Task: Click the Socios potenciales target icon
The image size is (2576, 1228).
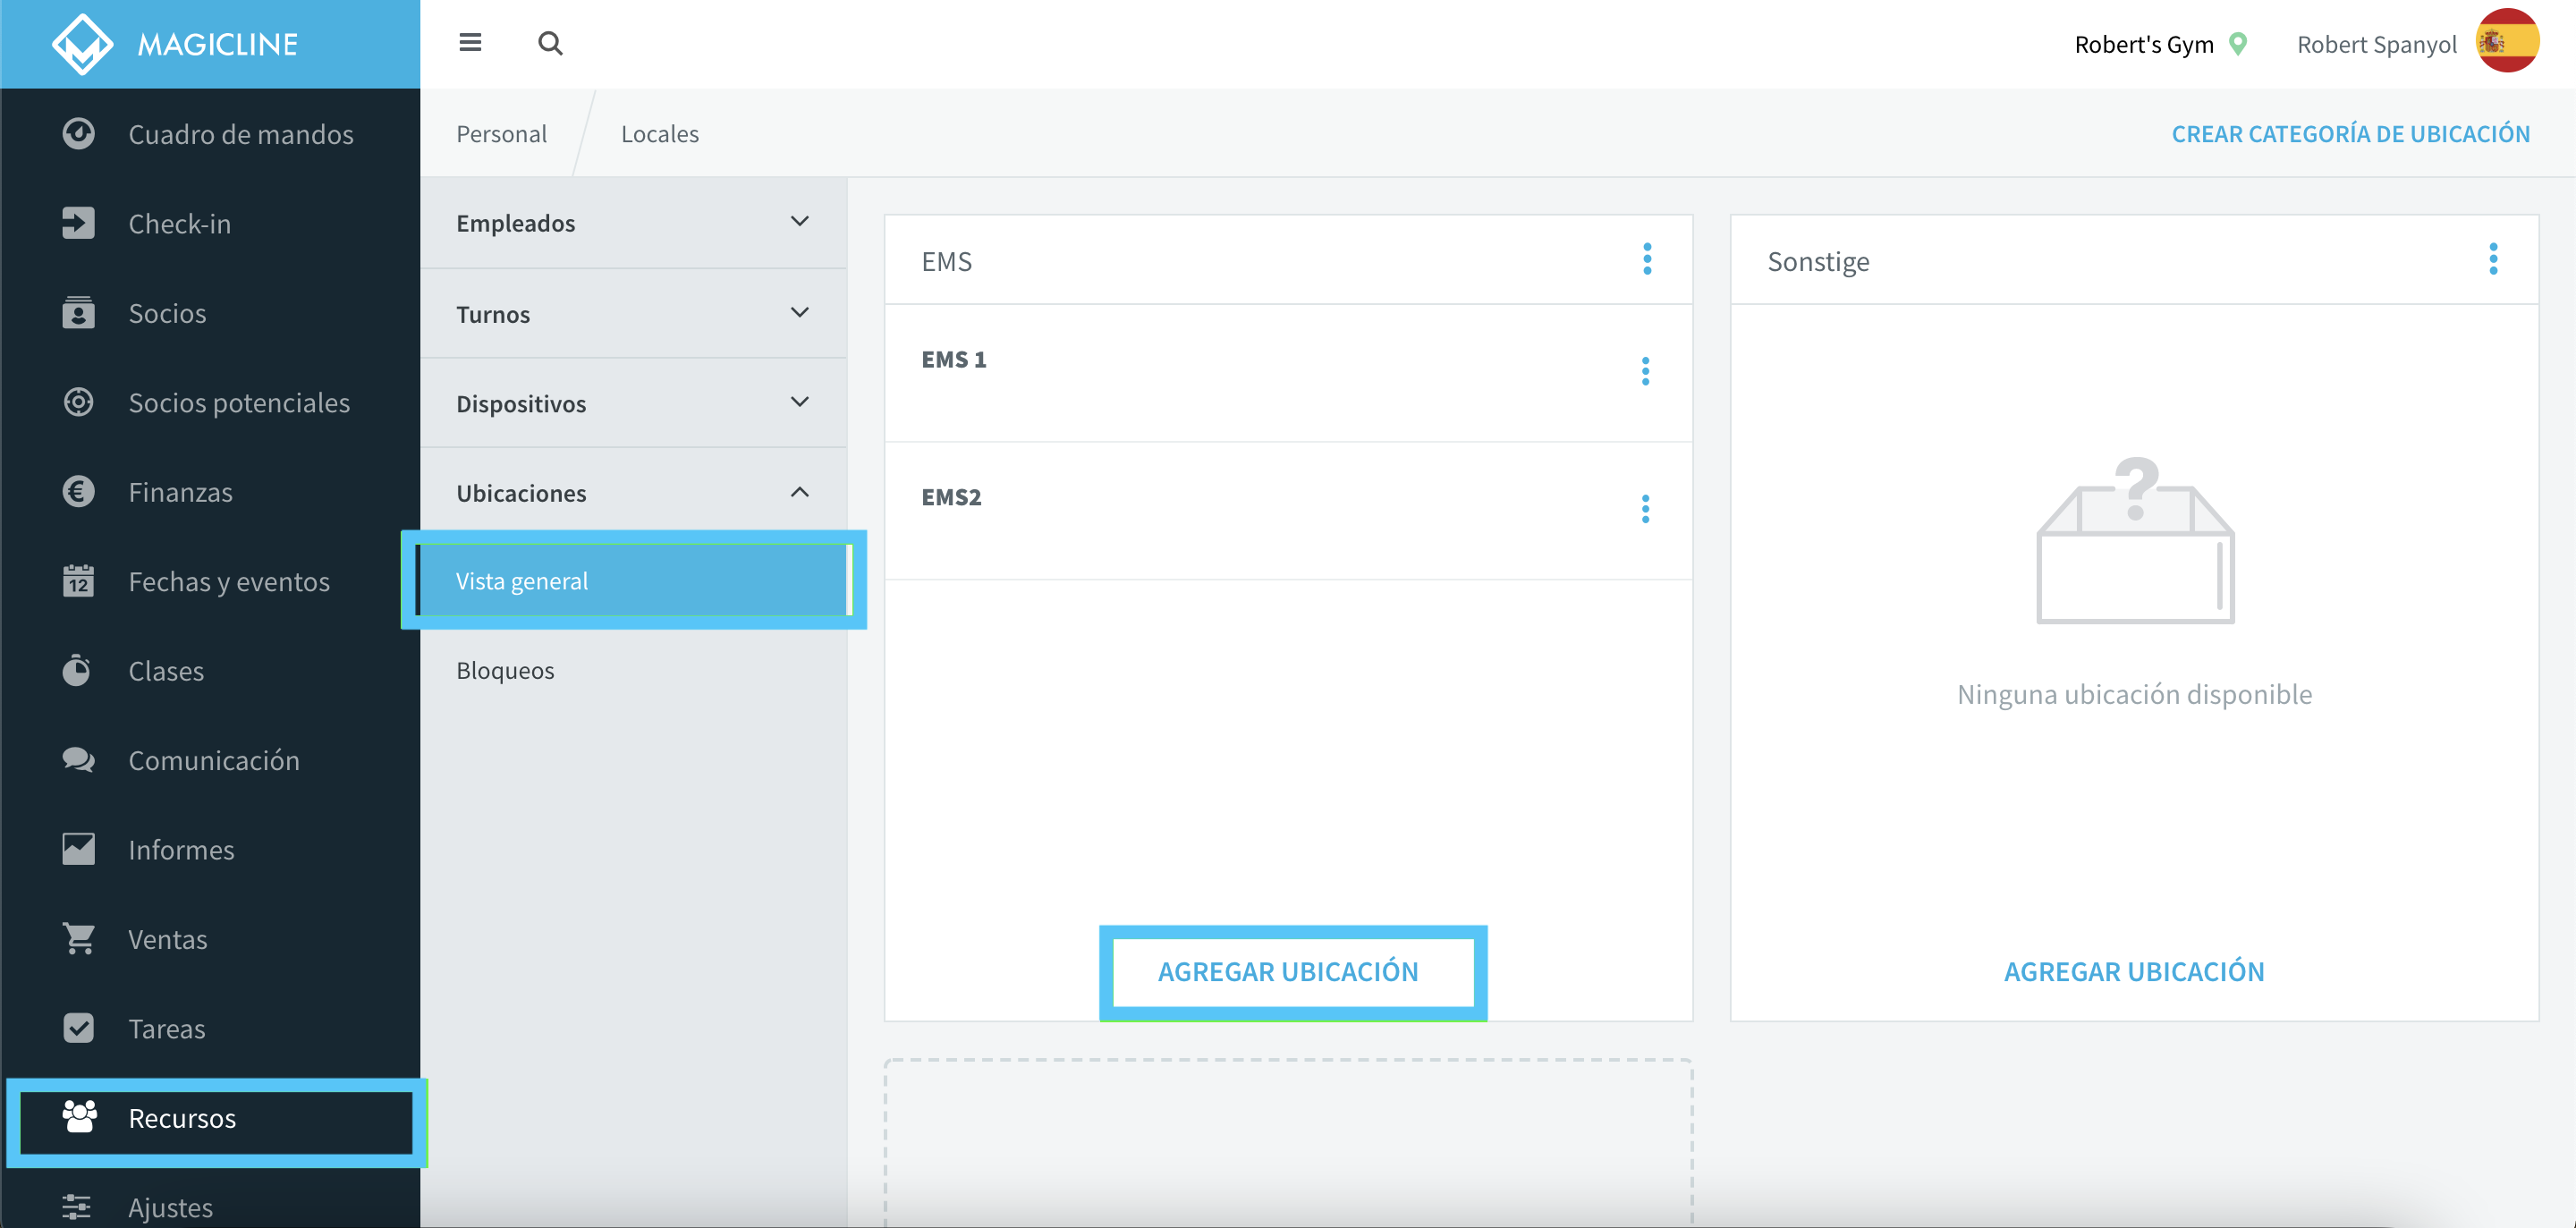Action: [78, 402]
